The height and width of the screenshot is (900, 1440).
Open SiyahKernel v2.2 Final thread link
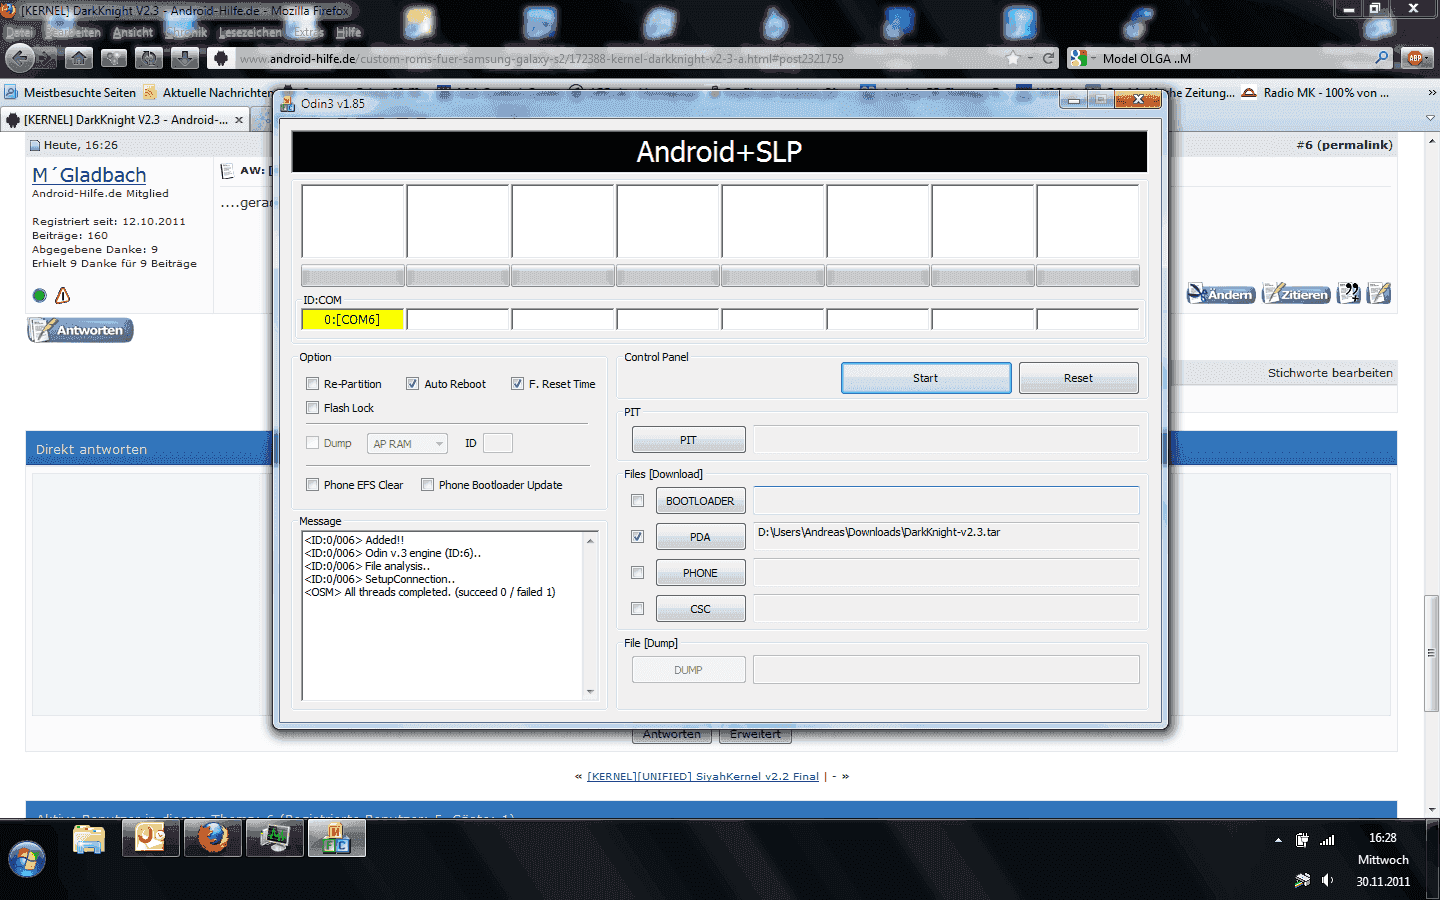tap(703, 777)
